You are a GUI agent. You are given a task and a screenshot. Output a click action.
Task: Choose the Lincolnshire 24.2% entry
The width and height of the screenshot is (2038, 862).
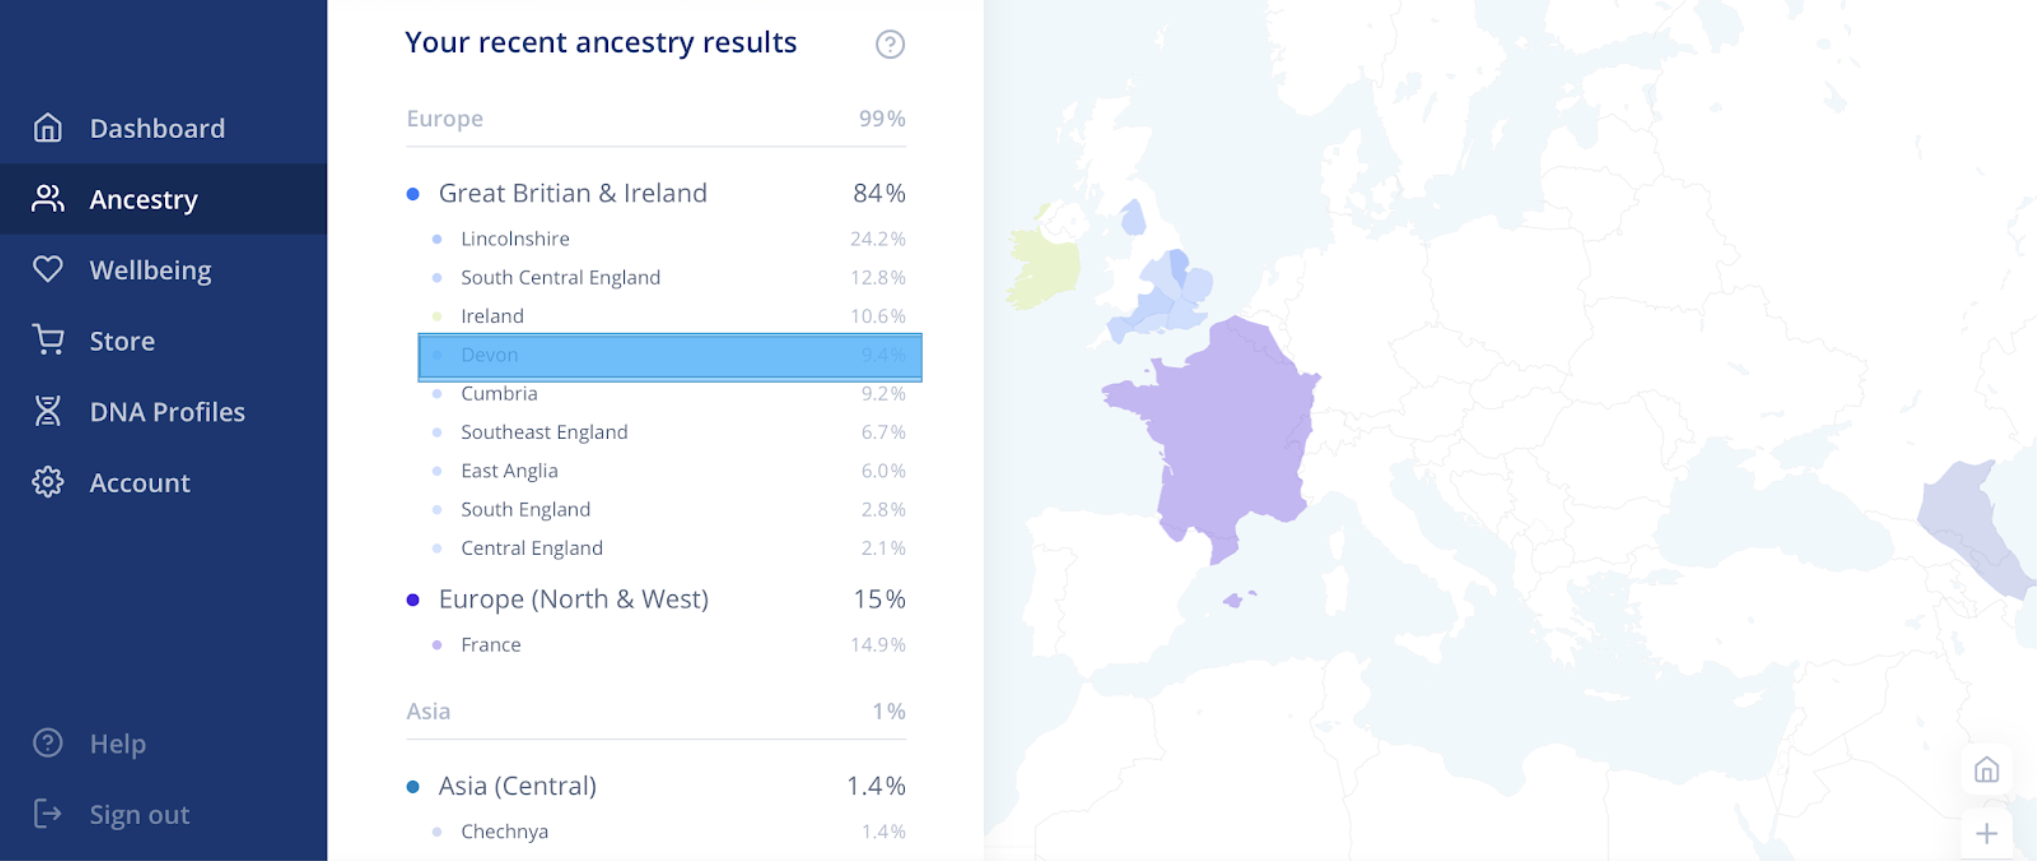click(x=668, y=239)
